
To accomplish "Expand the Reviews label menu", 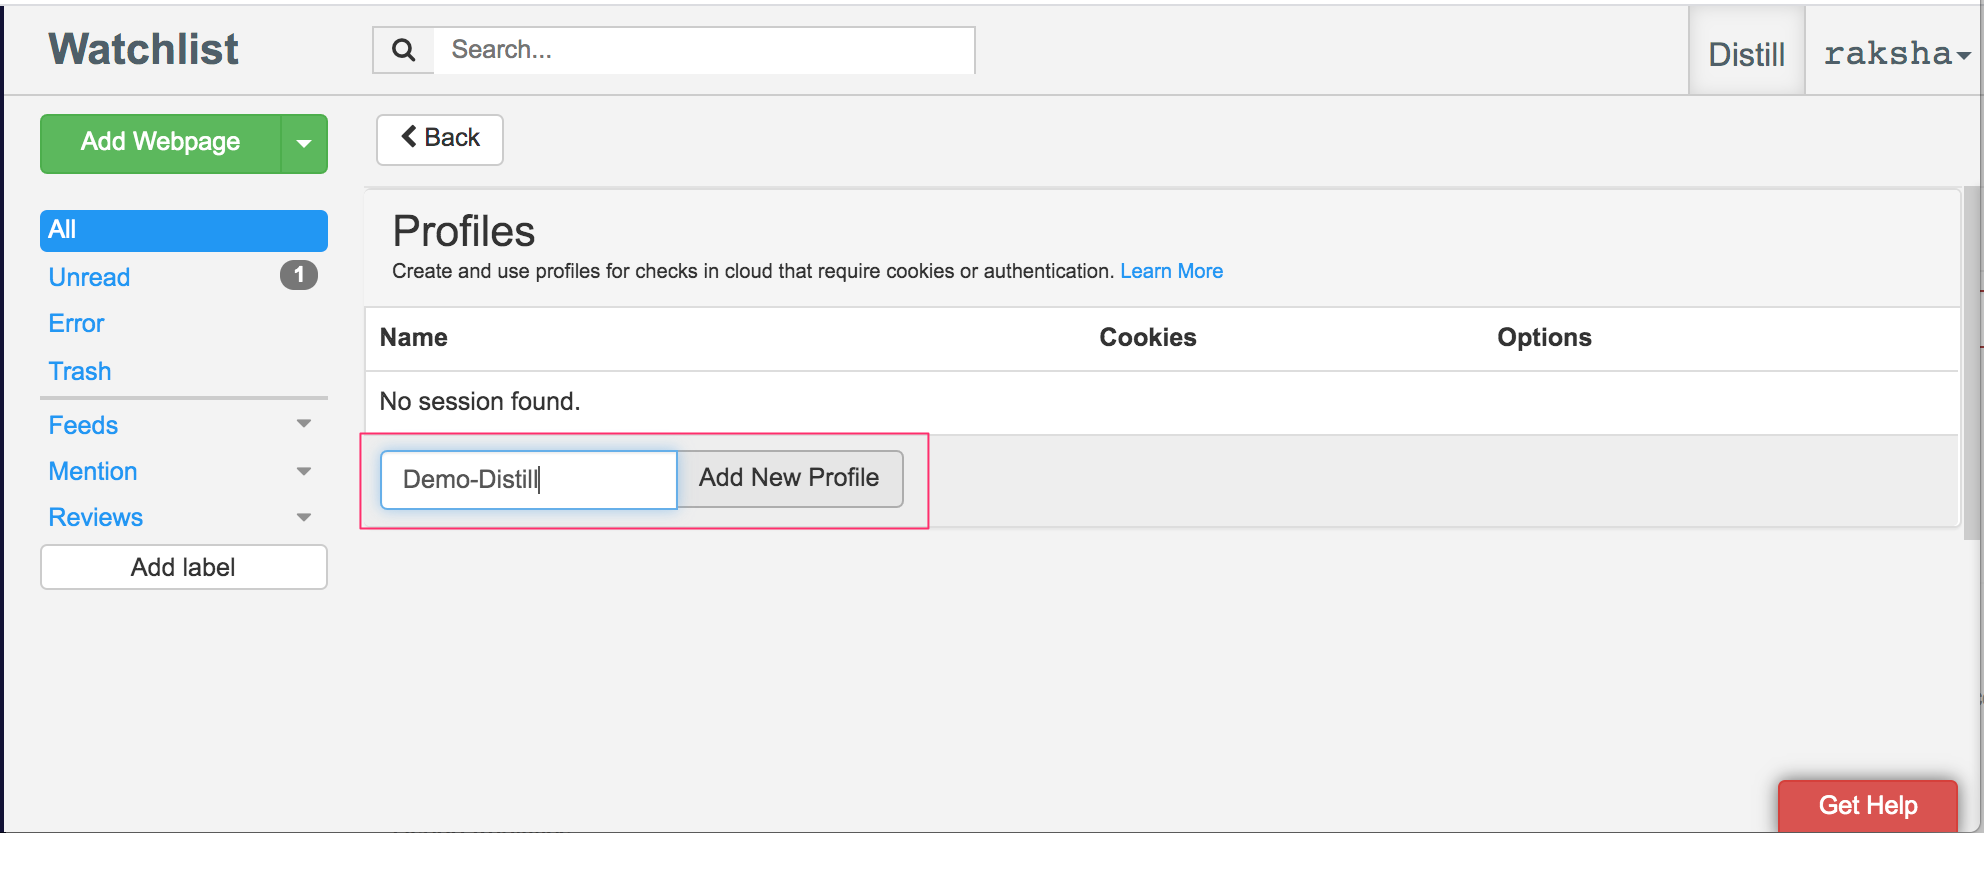I will tap(304, 517).
